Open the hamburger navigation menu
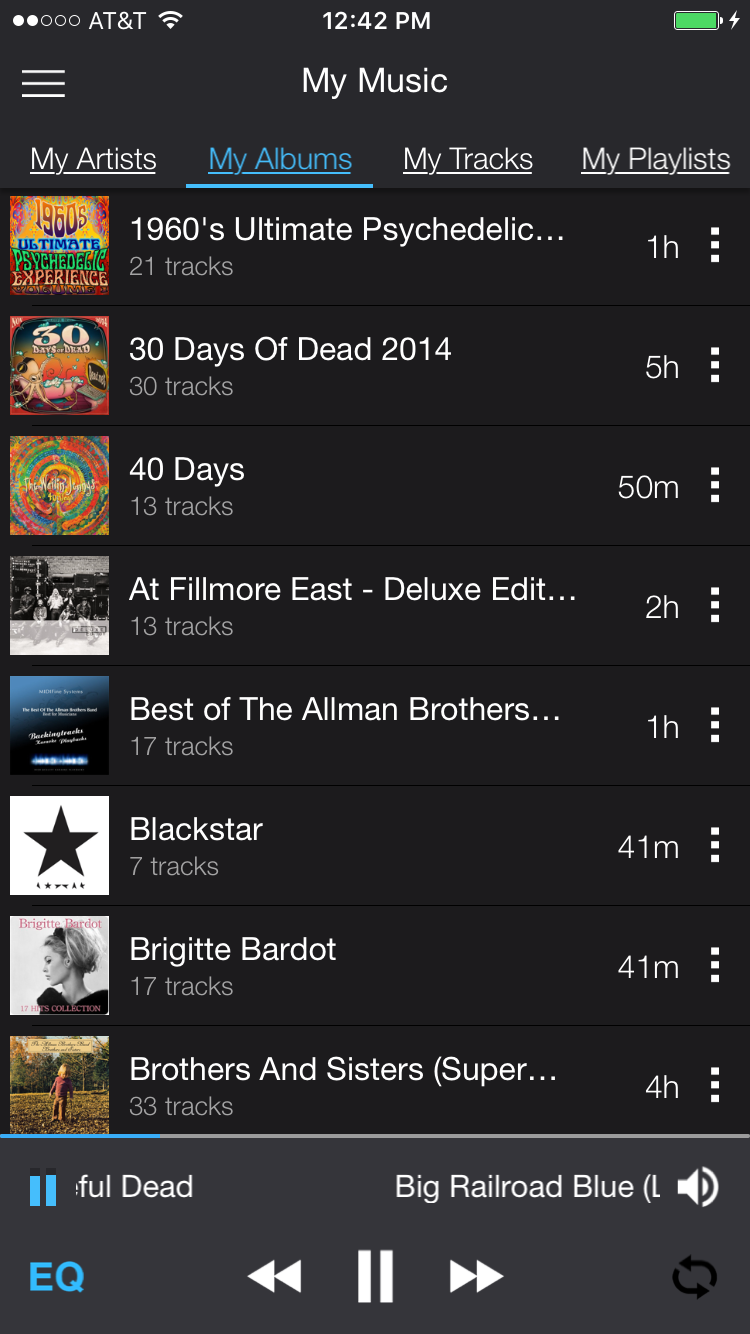The image size is (750, 1334). pyautogui.click(x=43, y=83)
